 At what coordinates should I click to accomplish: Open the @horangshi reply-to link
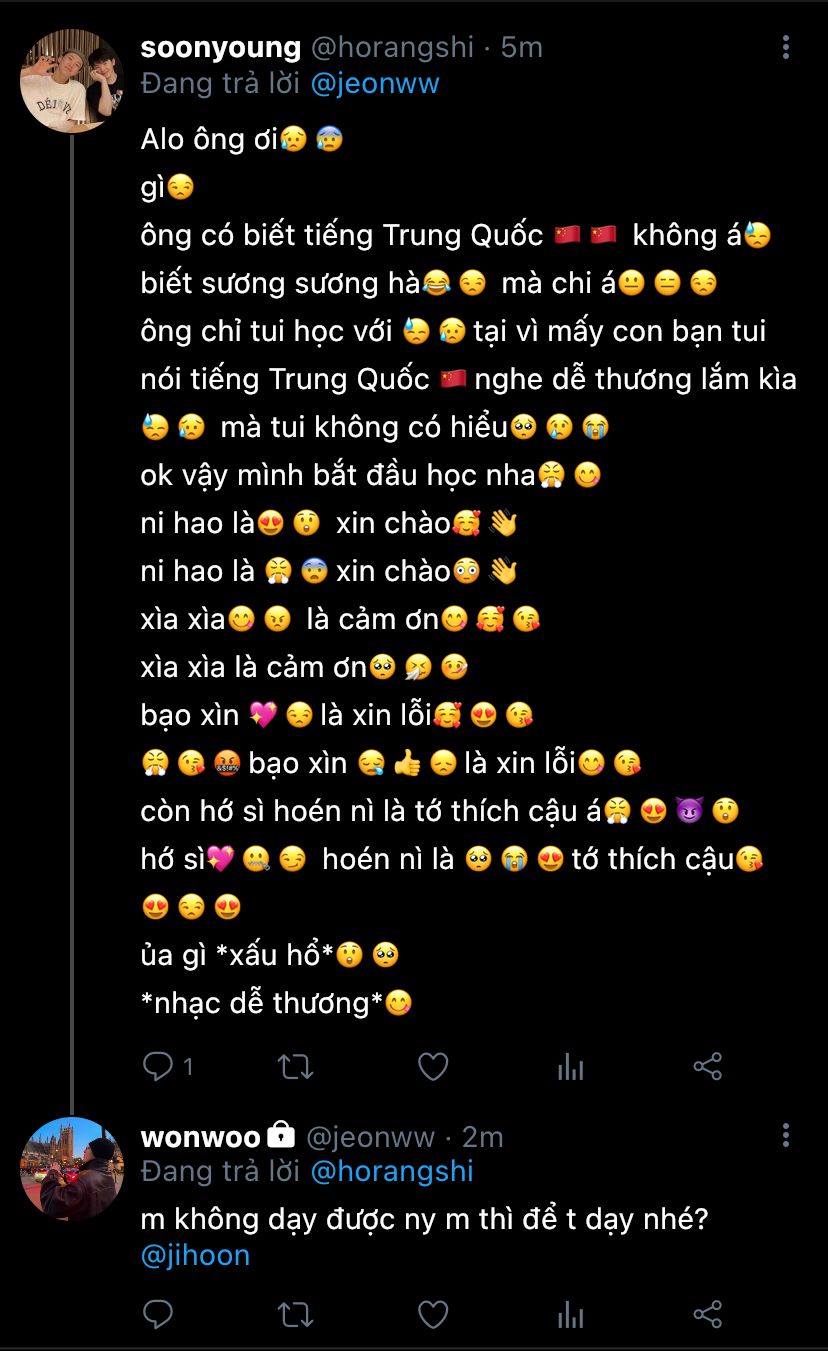click(x=392, y=1171)
